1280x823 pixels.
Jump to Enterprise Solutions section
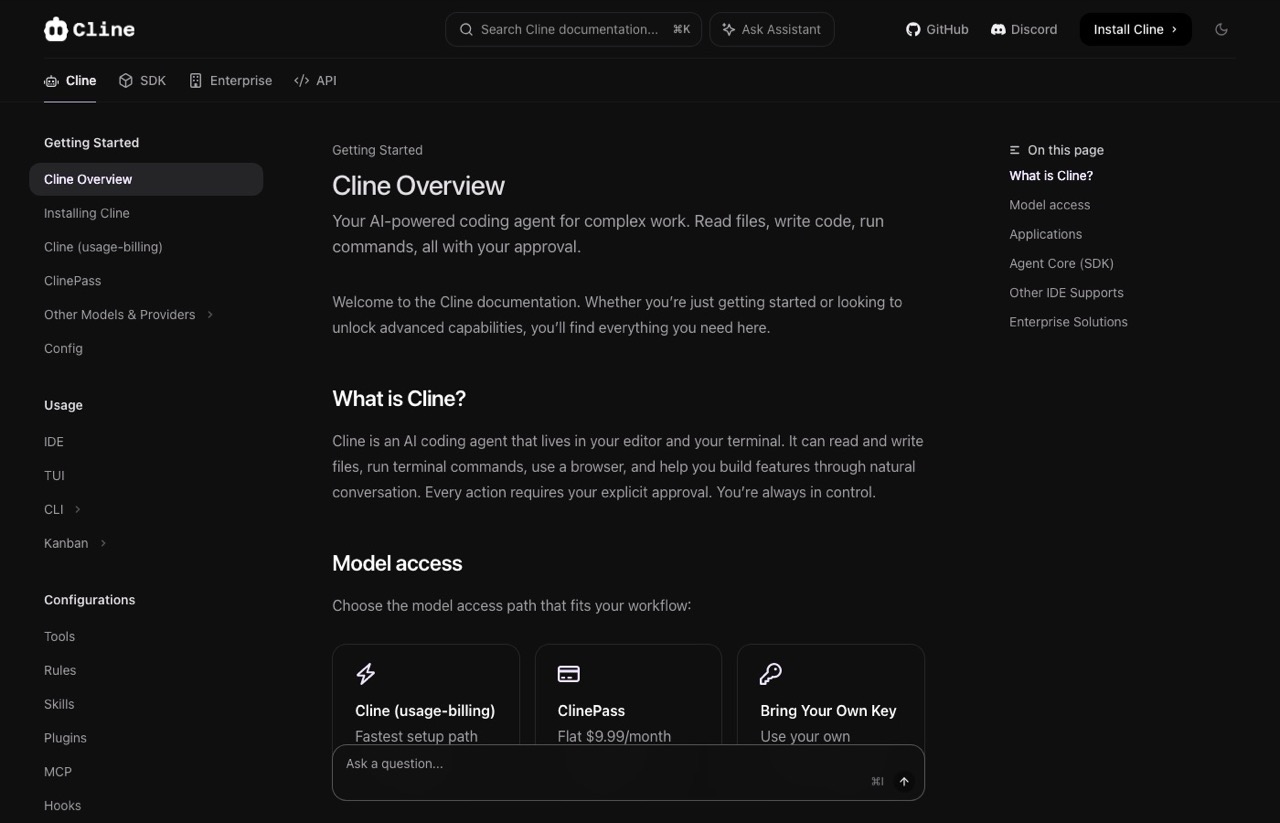click(x=1068, y=322)
